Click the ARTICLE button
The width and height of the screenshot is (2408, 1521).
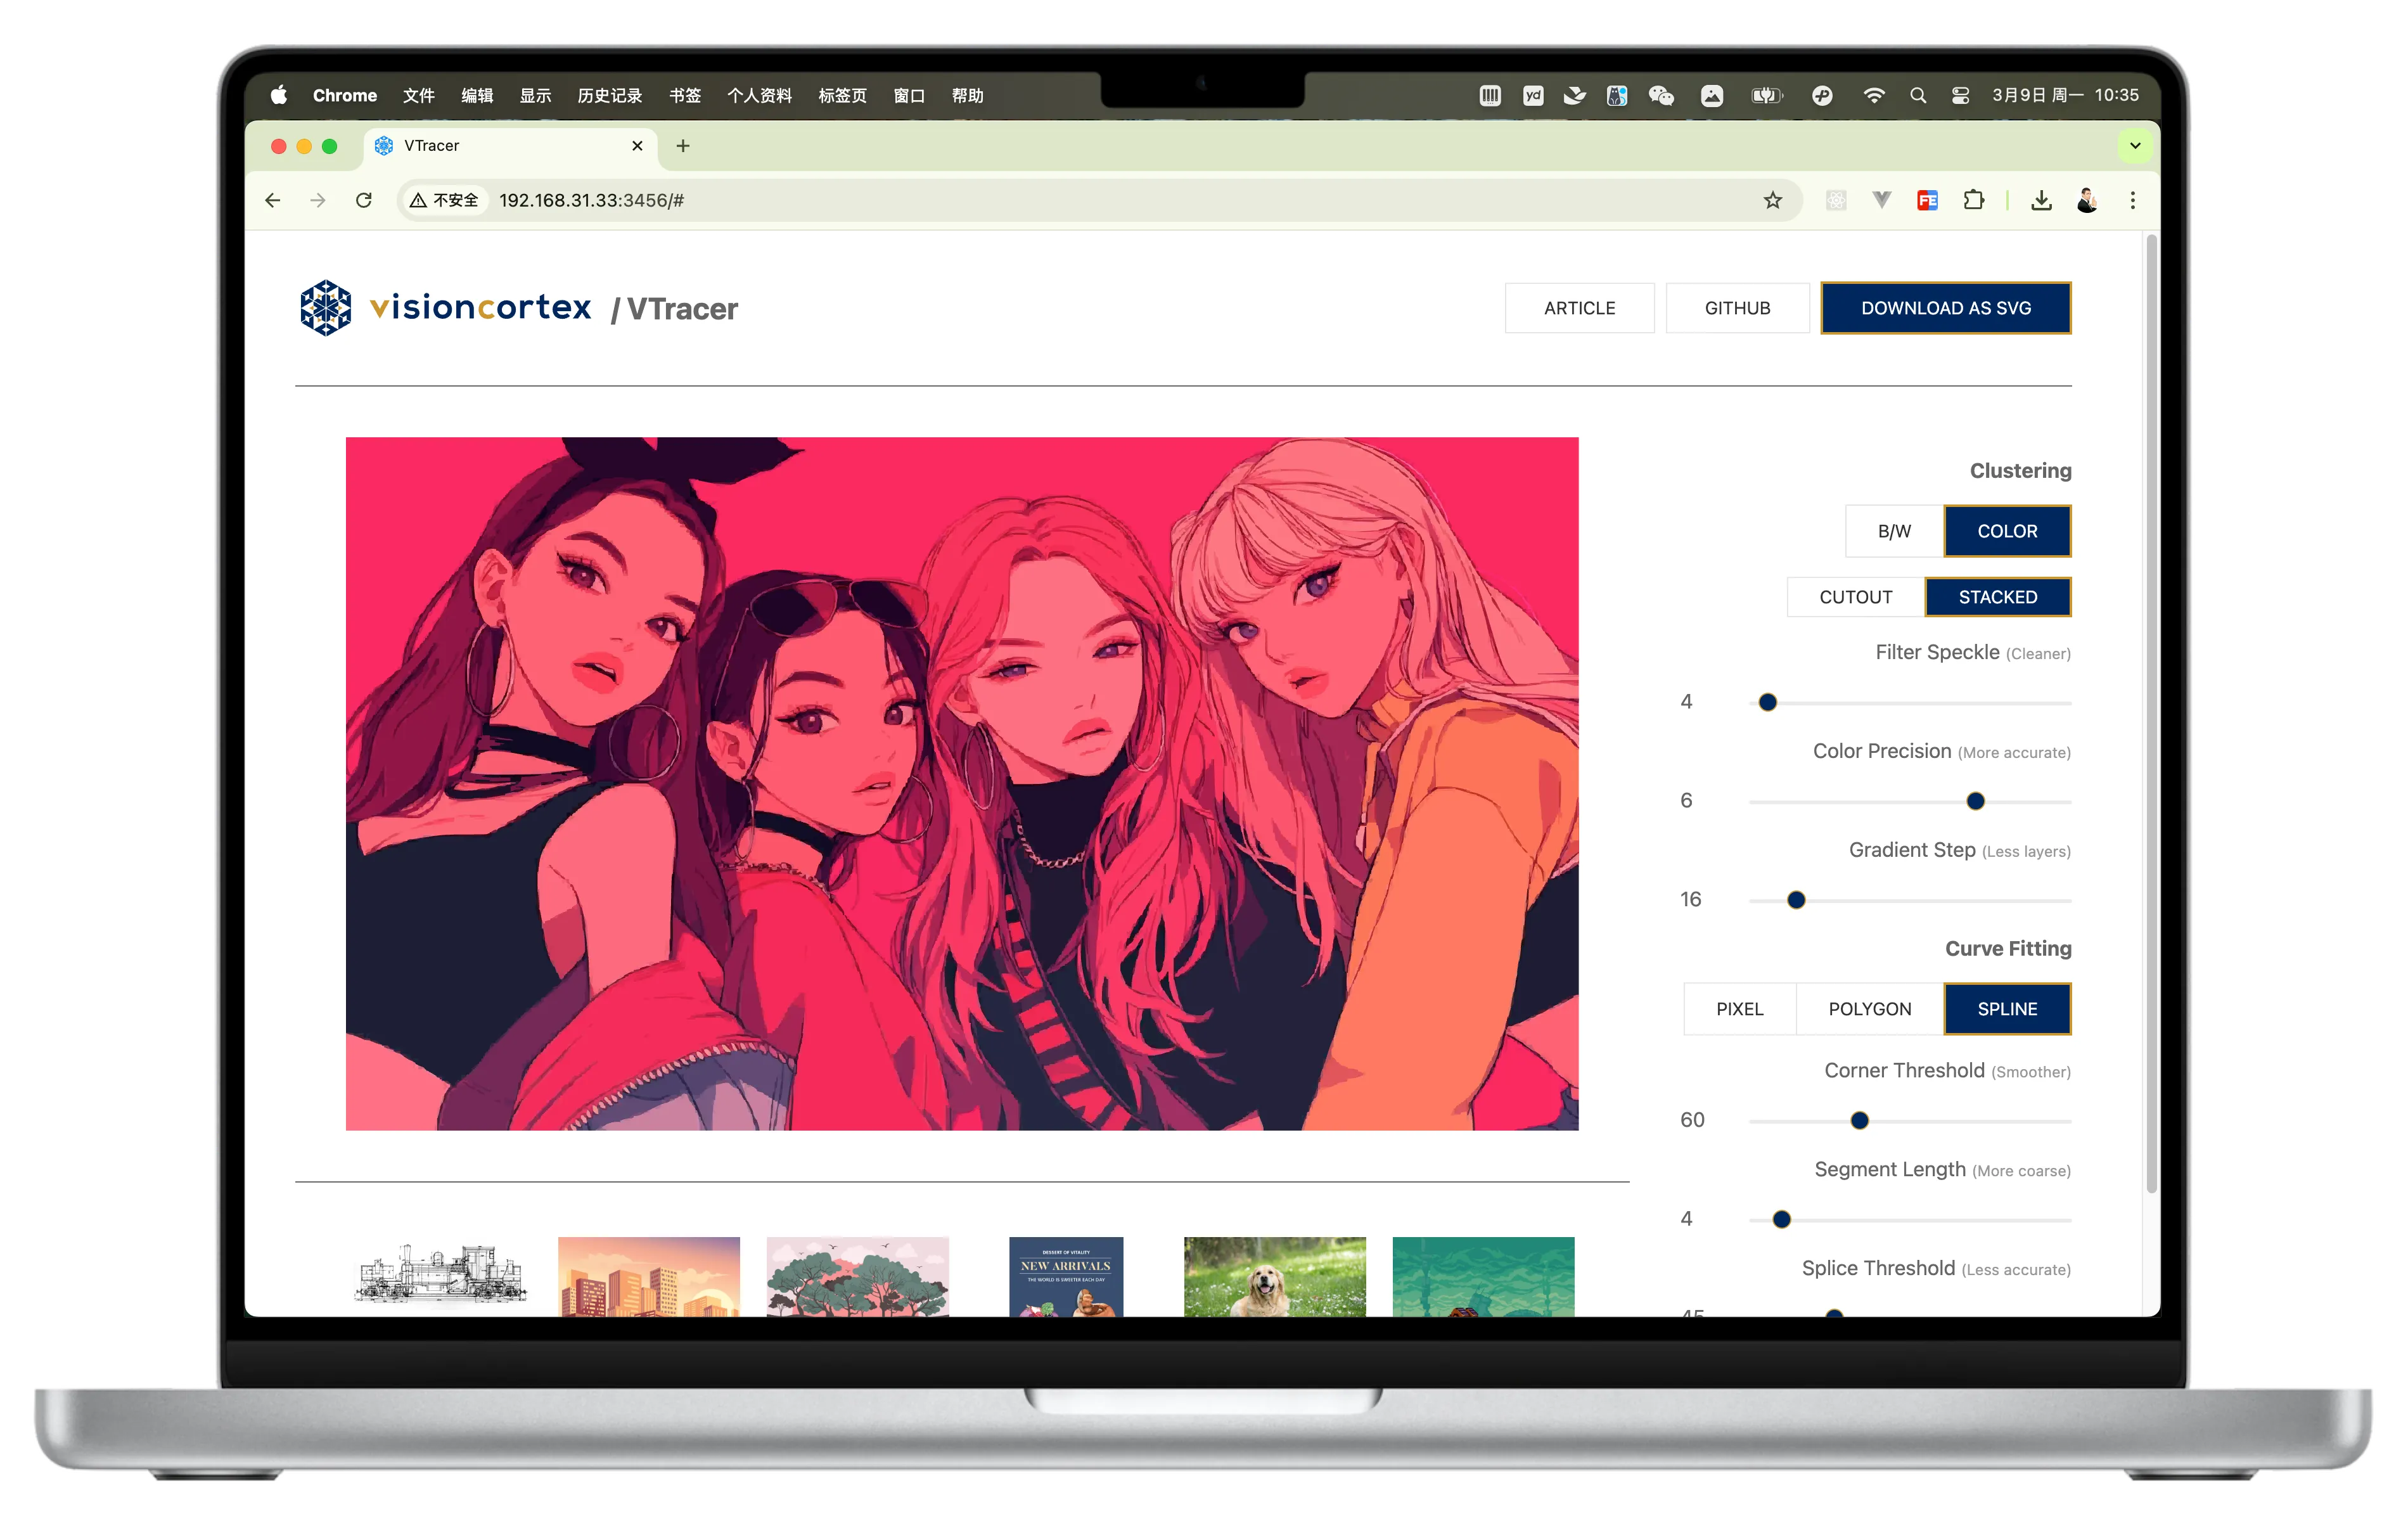tap(1580, 308)
